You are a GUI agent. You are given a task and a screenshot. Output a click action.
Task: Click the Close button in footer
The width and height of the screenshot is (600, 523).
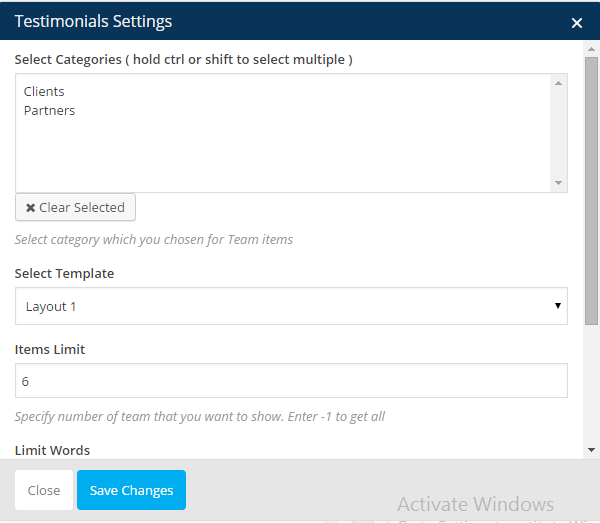pyautogui.click(x=44, y=490)
